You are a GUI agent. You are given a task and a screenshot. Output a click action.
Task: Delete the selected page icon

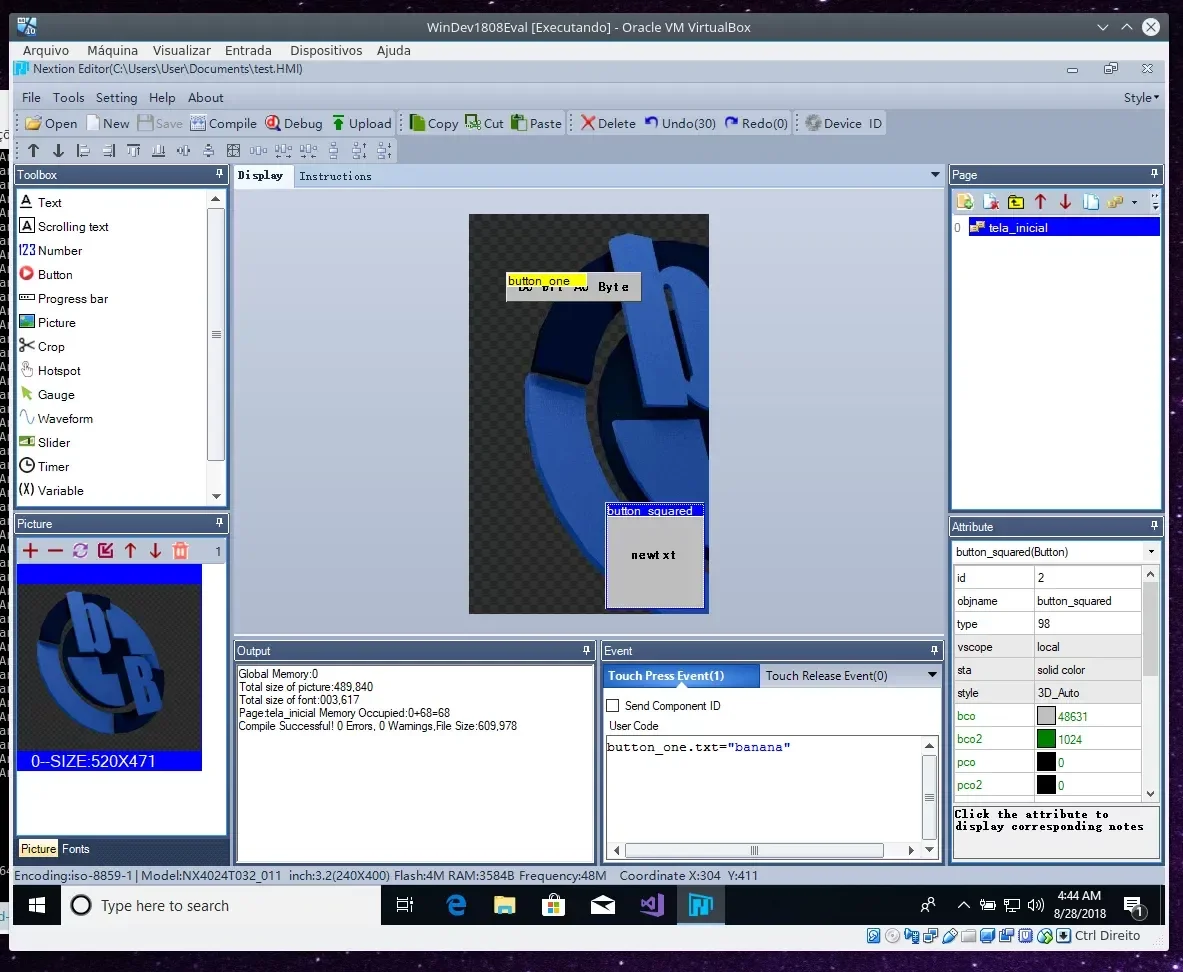click(x=991, y=201)
